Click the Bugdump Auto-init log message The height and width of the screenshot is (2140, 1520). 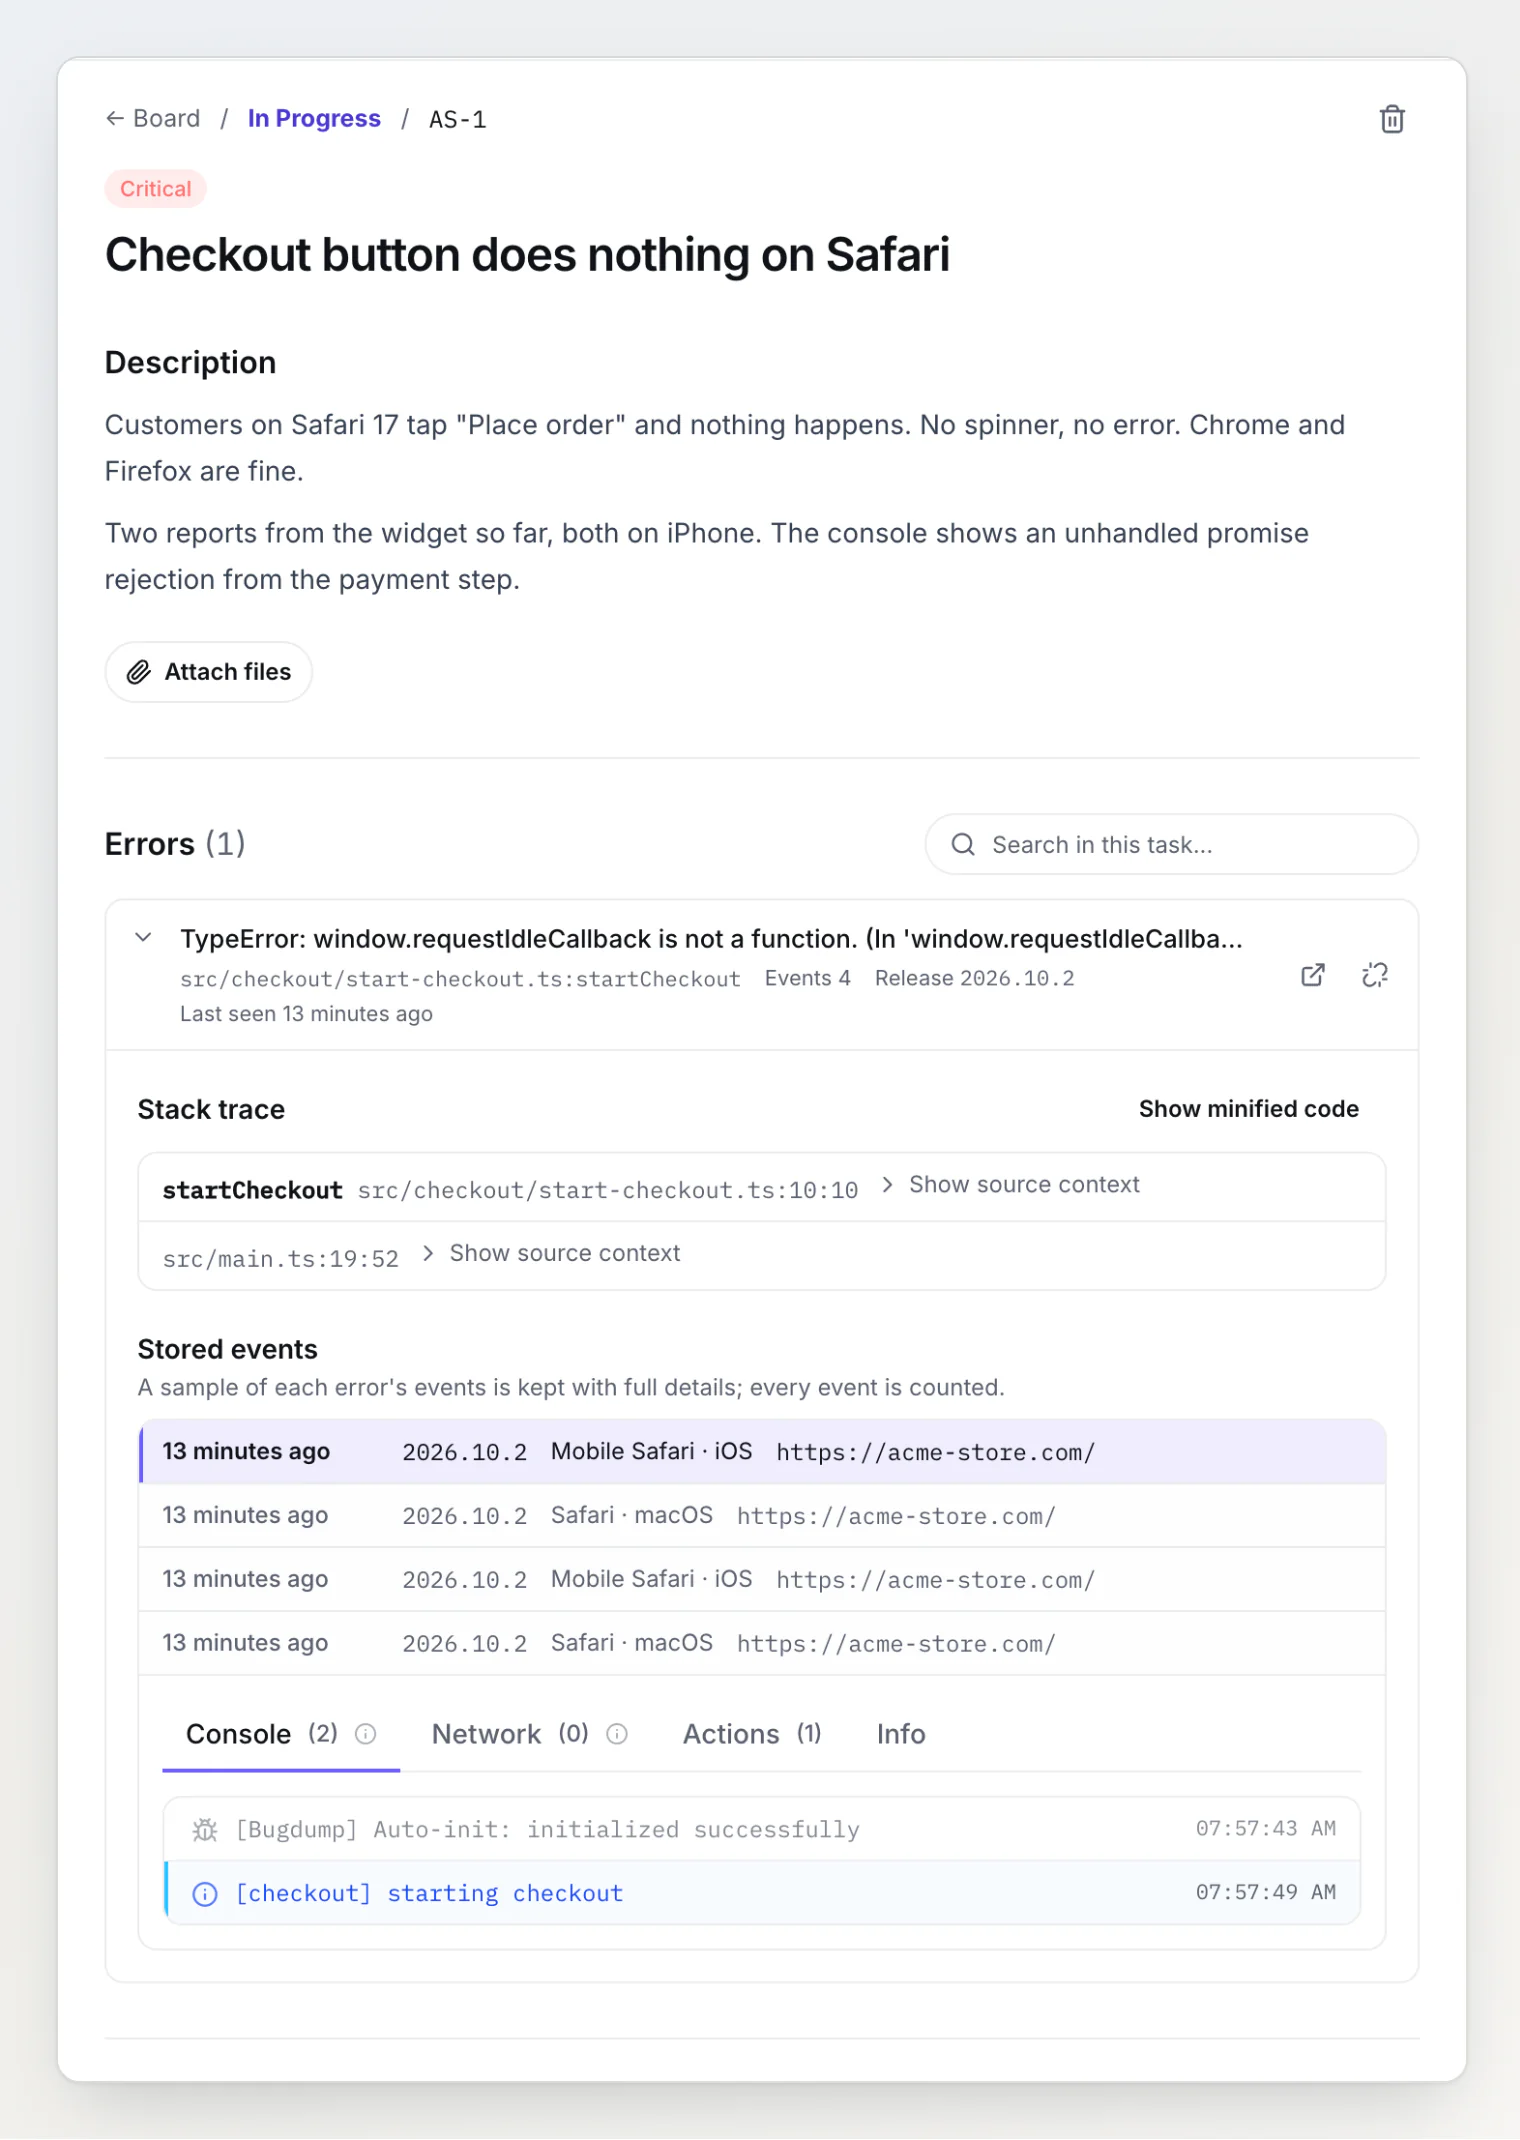pyautogui.click(x=548, y=1830)
